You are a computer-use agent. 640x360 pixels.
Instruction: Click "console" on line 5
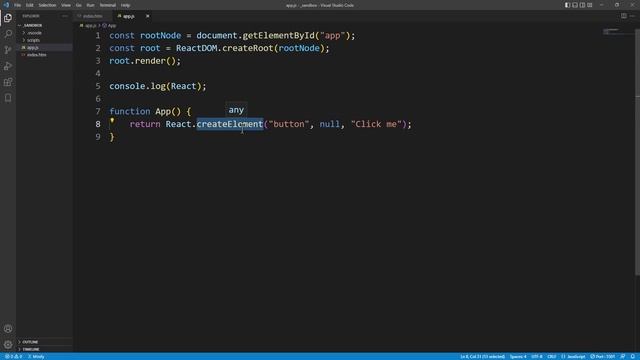point(127,86)
